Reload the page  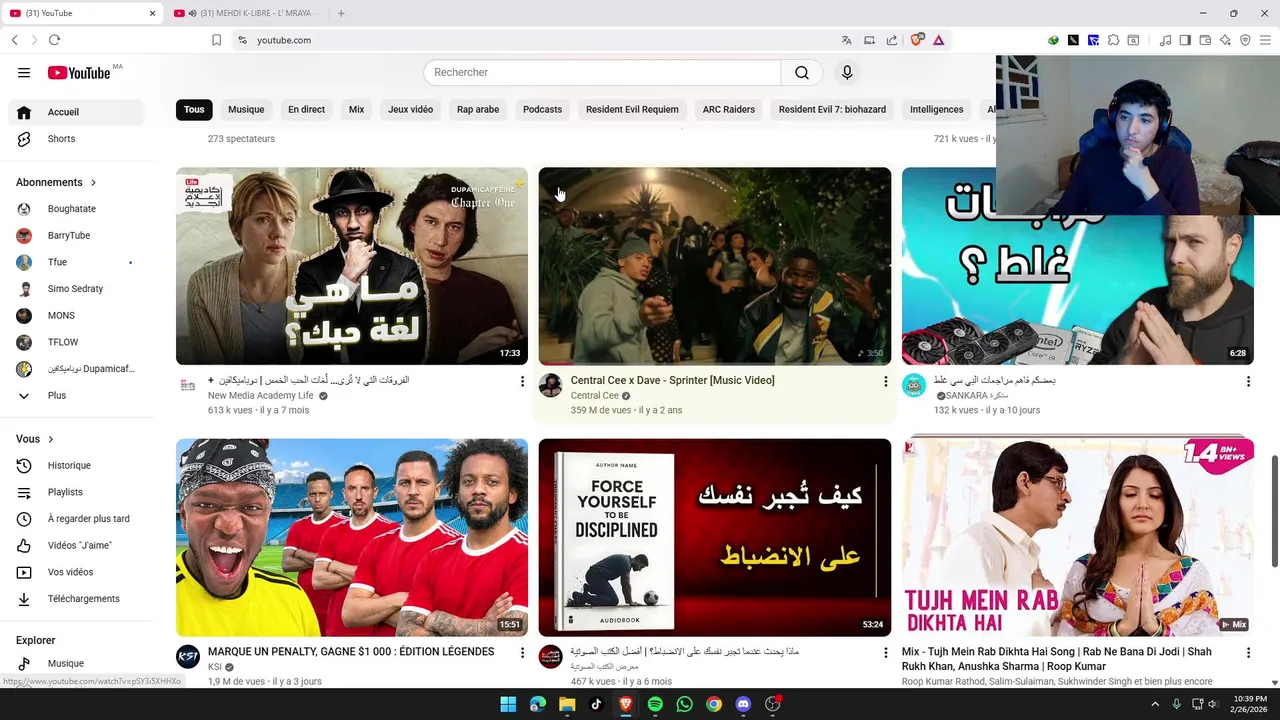(x=54, y=40)
